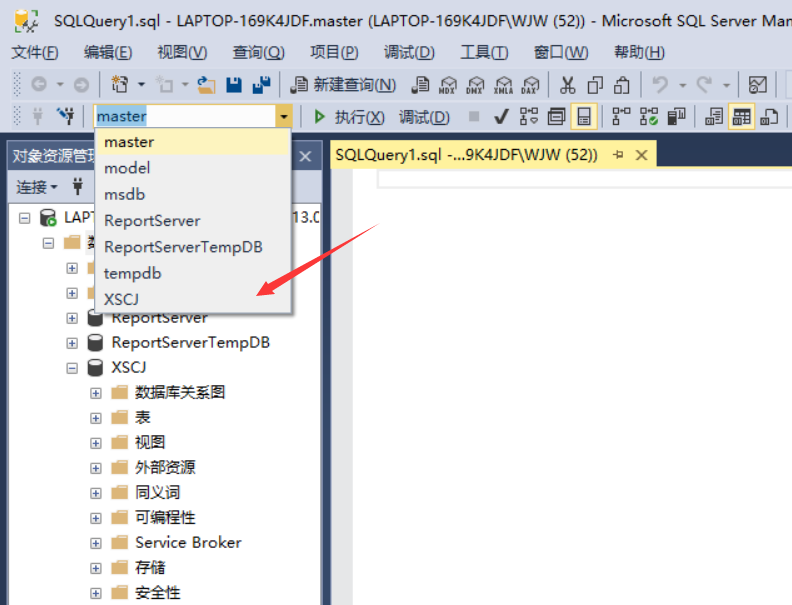The height and width of the screenshot is (605, 792).
Task: Toggle results to grid mode
Action: point(741,117)
